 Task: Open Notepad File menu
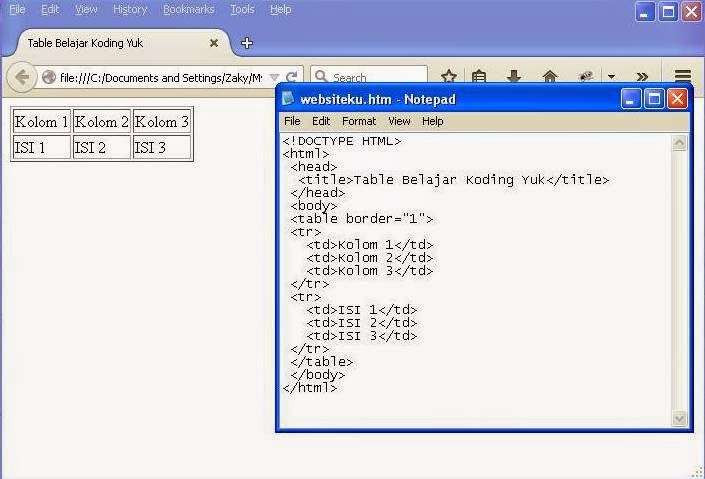tap(292, 121)
